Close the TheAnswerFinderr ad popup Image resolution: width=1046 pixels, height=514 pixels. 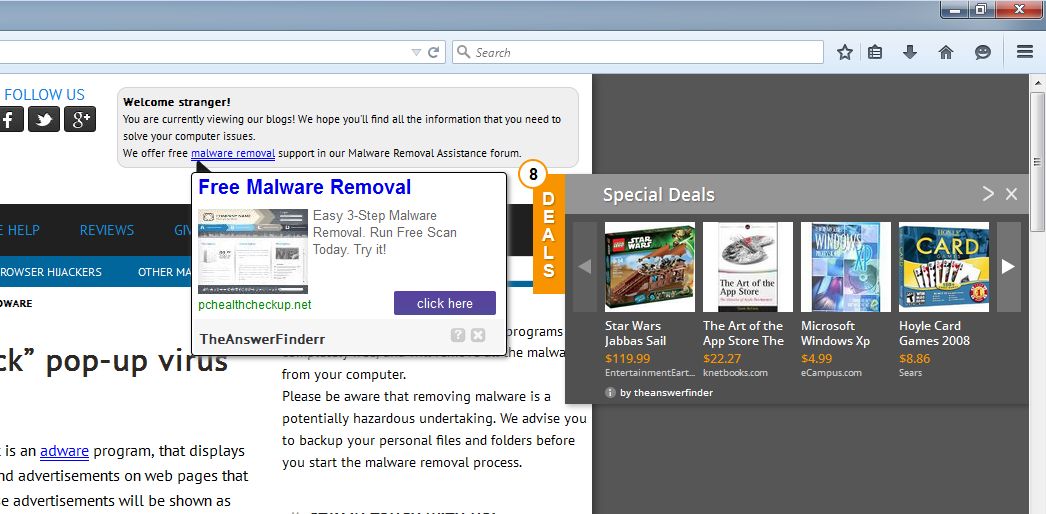coord(478,335)
